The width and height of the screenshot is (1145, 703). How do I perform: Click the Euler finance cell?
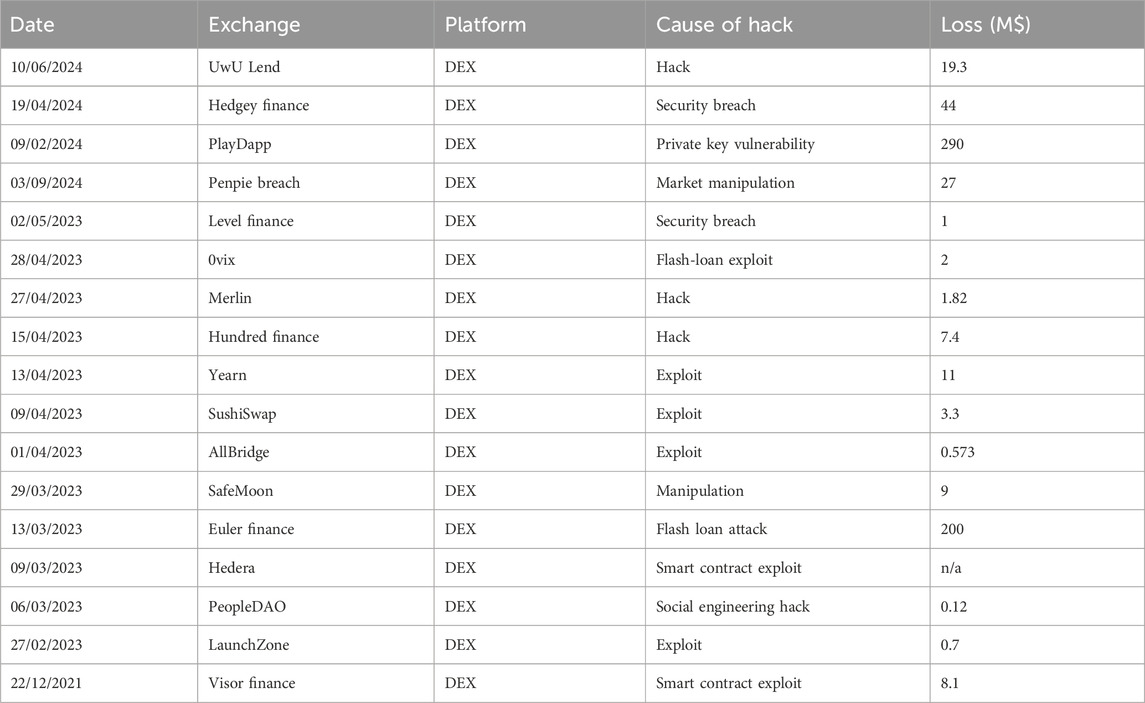pyautogui.click(x=250, y=529)
